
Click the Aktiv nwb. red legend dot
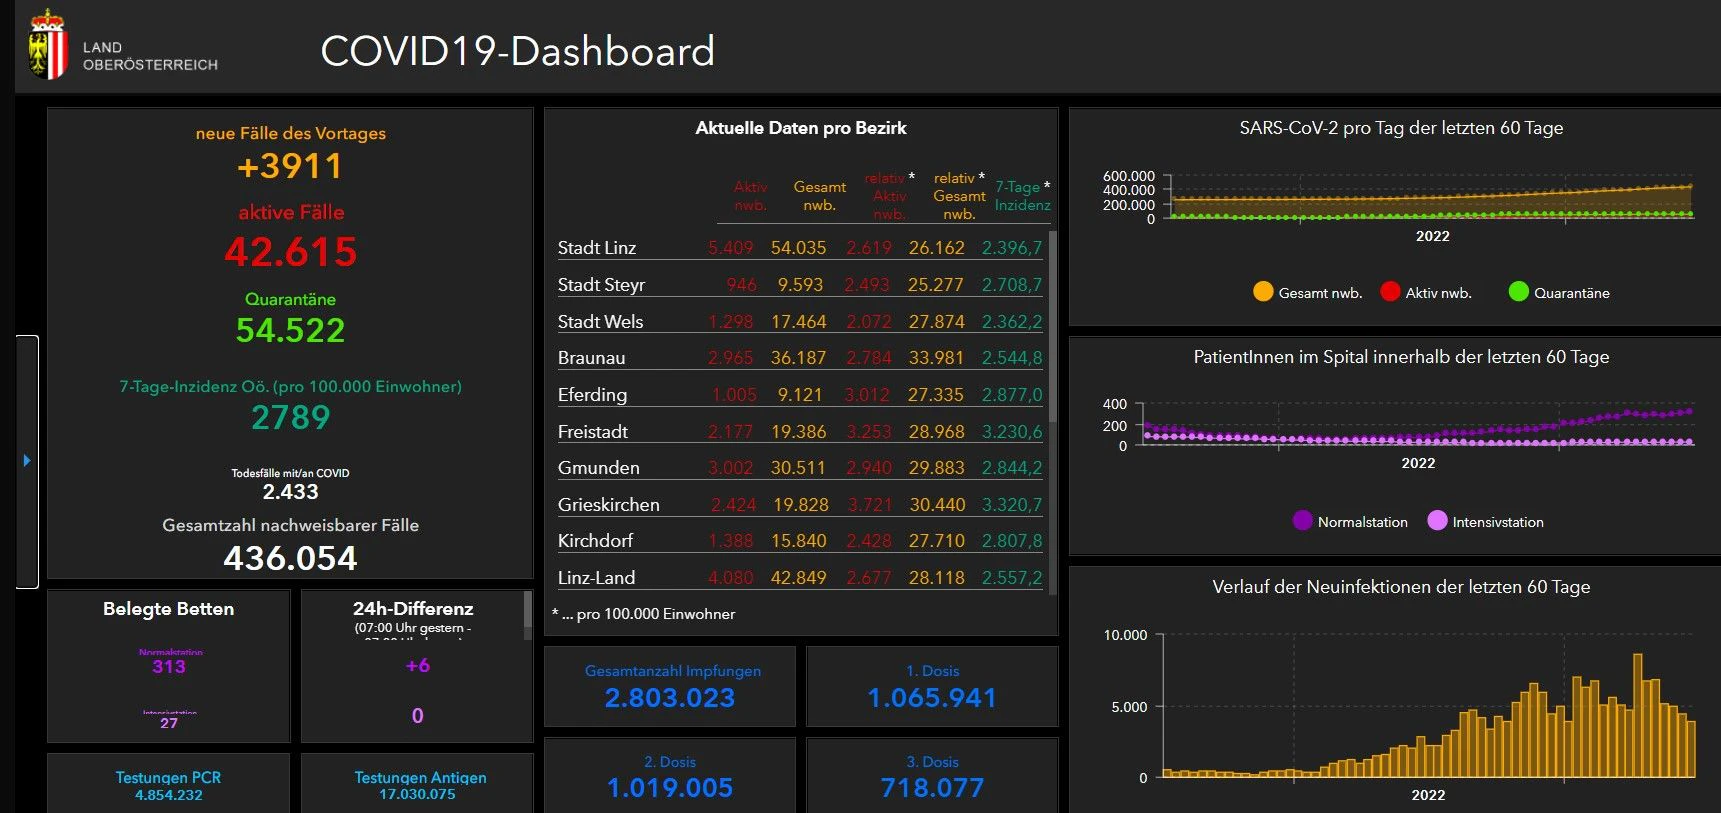click(x=1390, y=292)
